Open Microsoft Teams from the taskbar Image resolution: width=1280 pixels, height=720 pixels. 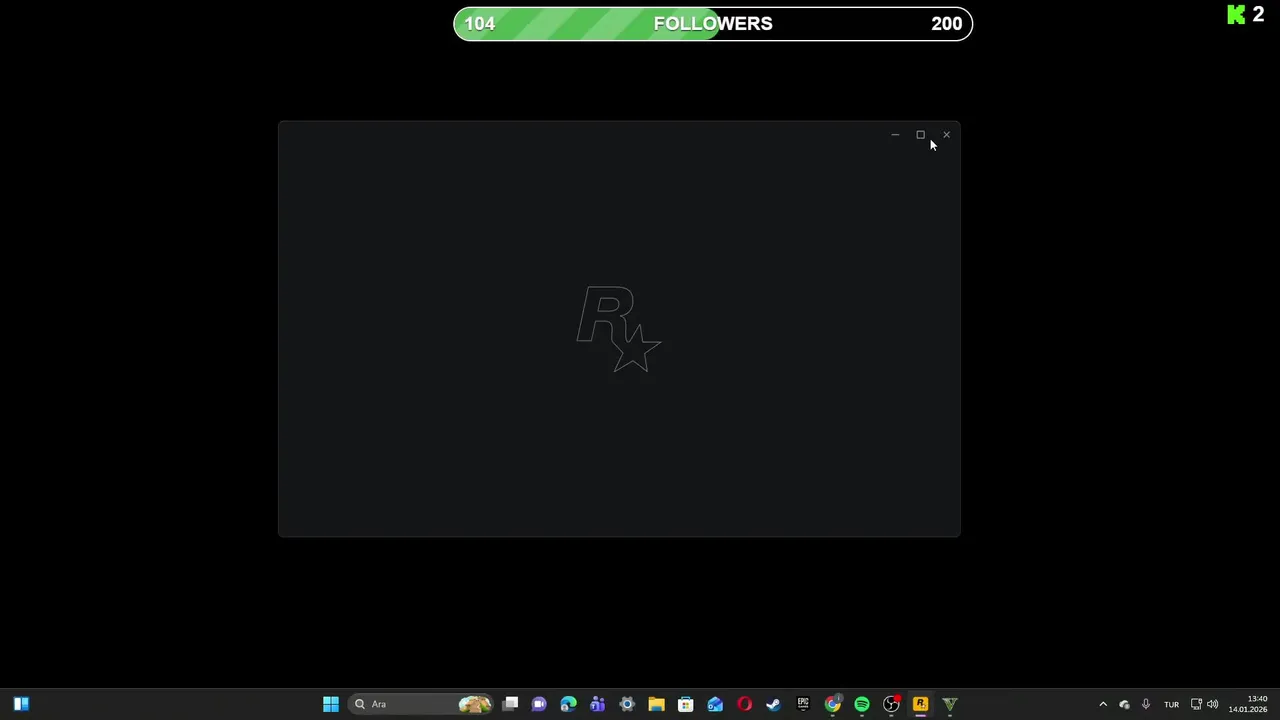[x=598, y=704]
